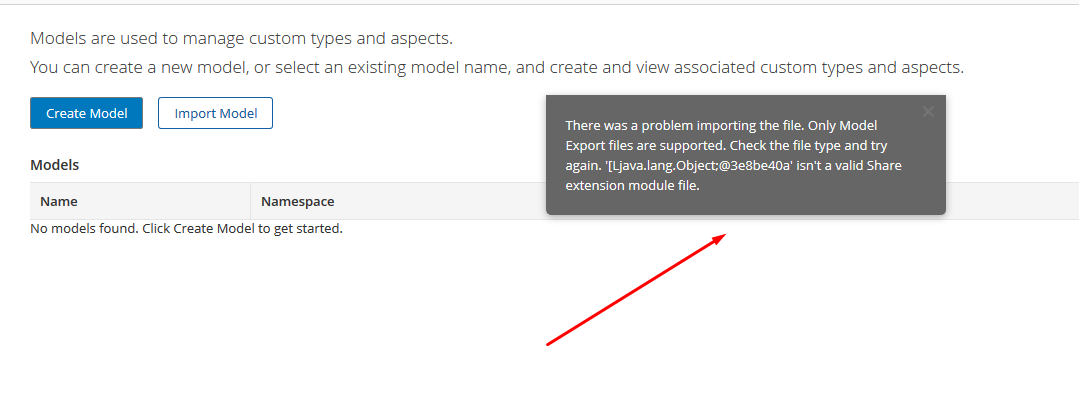1079x410 pixels.
Task: Close the import error notification
Action: (928, 112)
